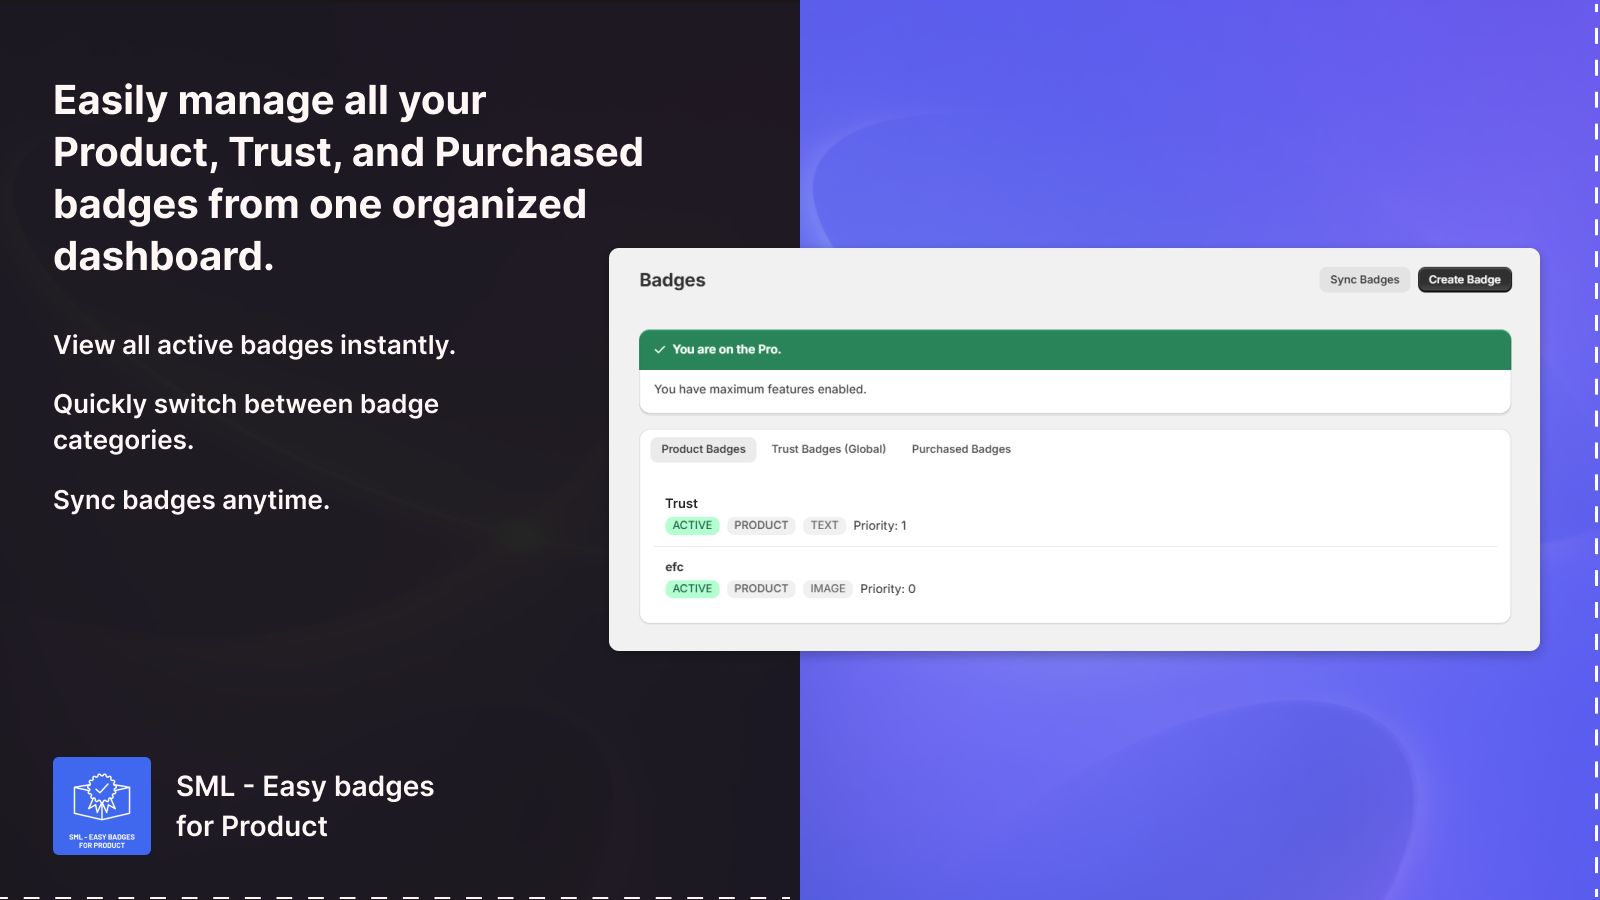This screenshot has height=900, width=1600.
Task: Open the Trust Badges (Global) tab
Action: tap(828, 450)
